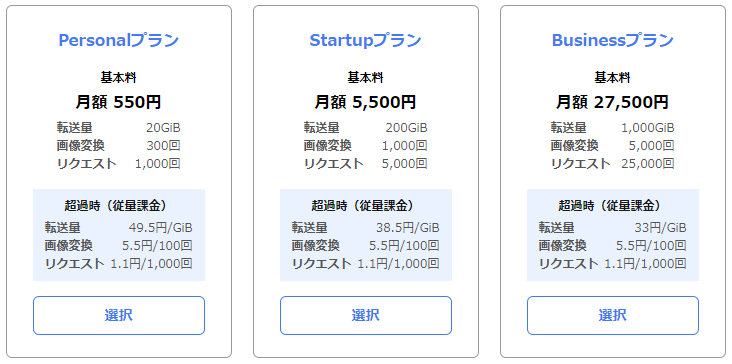
Task: Click the 月額 5,500円 price text
Action: pyautogui.click(x=366, y=102)
